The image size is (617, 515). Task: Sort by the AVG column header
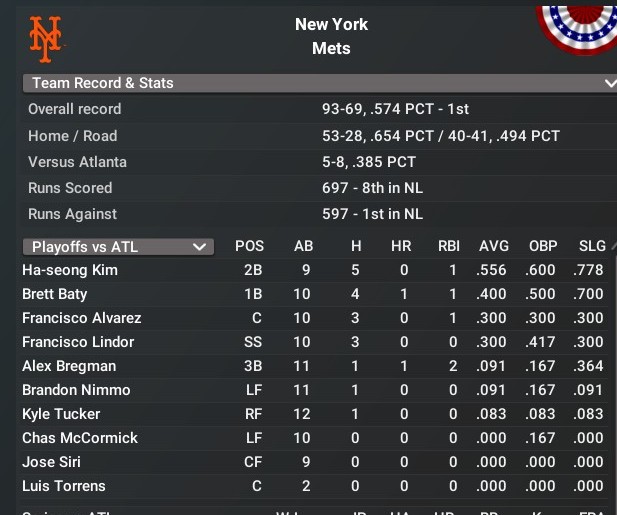493,246
